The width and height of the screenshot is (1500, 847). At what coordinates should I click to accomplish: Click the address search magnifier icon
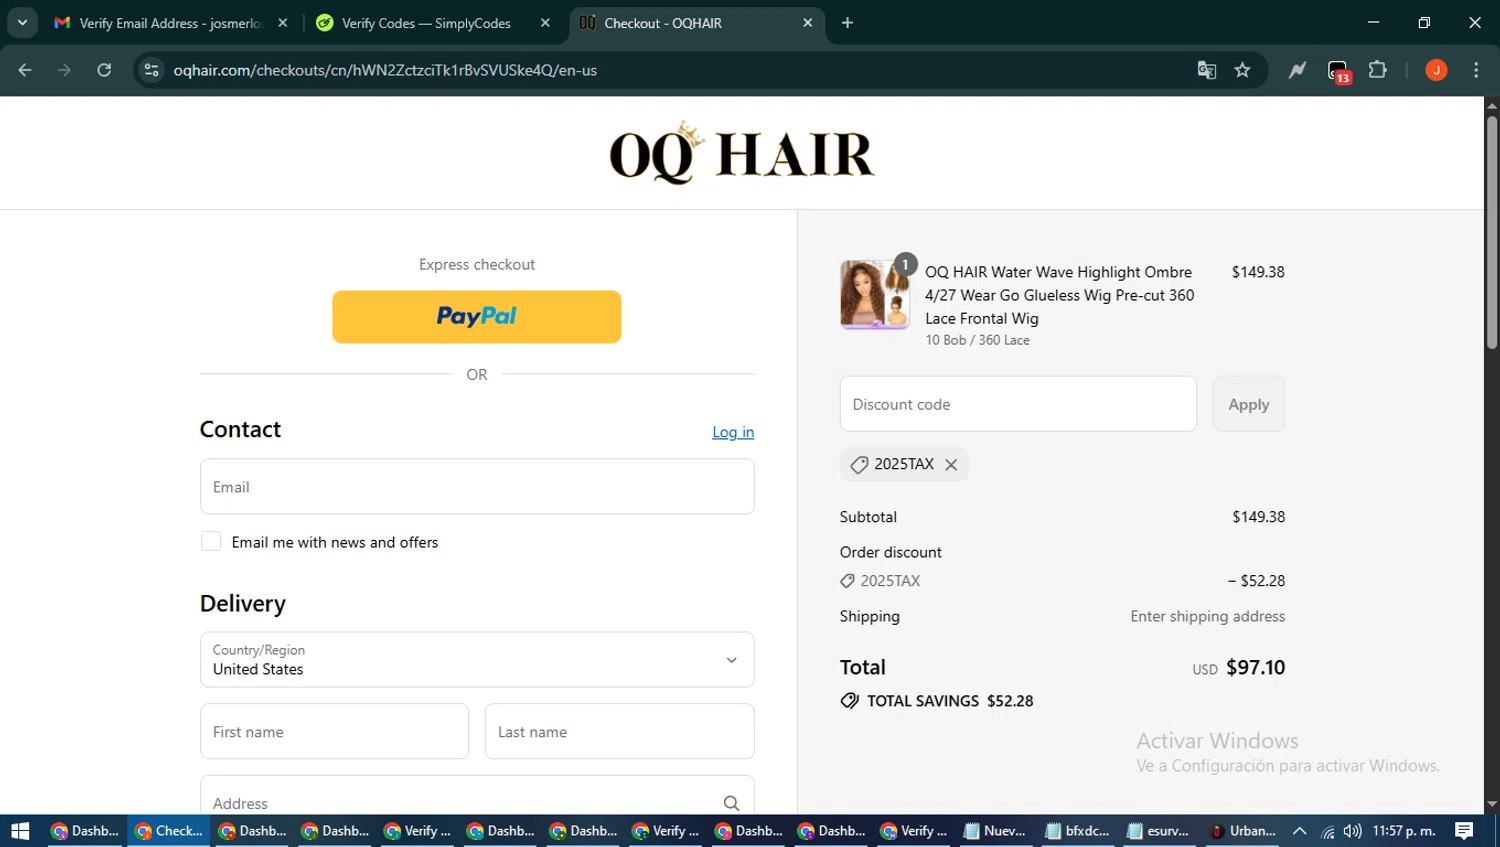[x=731, y=803]
